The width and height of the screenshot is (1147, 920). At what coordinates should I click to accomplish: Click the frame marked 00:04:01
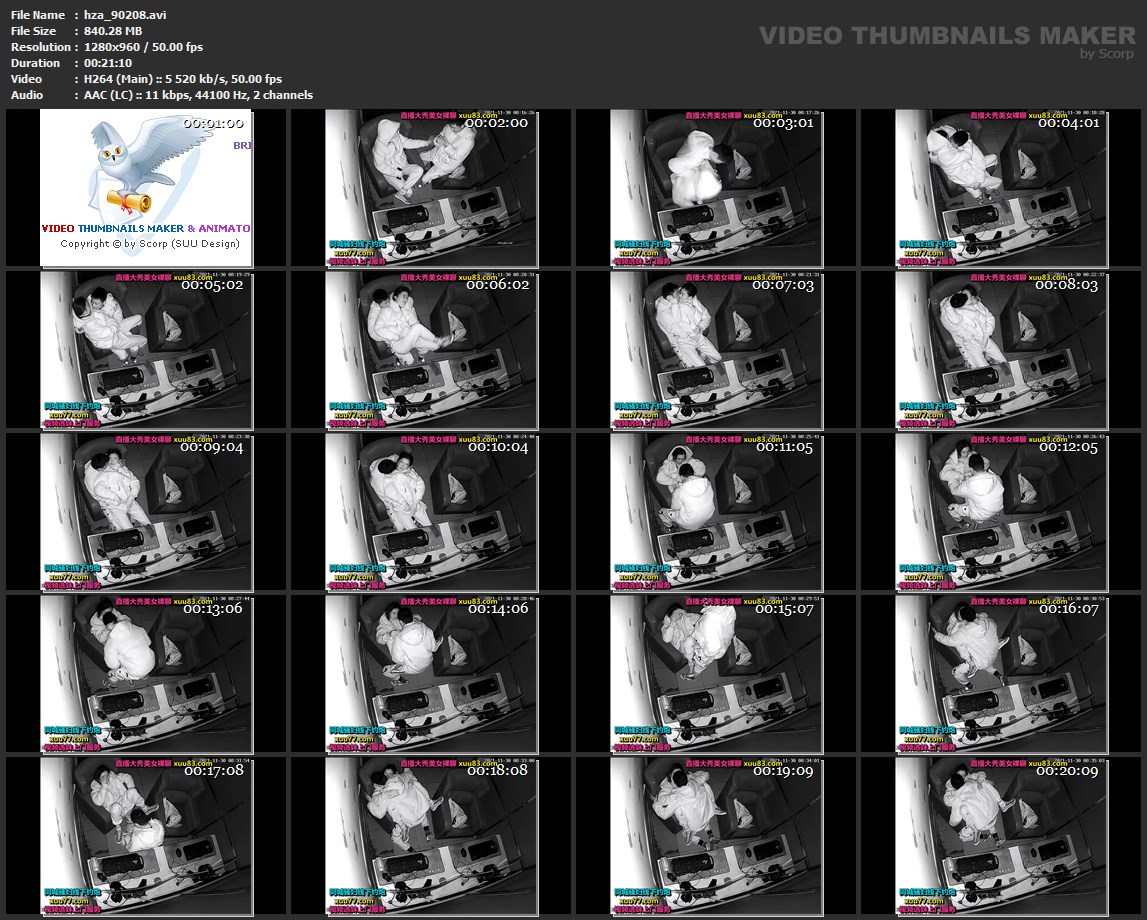tap(1001, 188)
